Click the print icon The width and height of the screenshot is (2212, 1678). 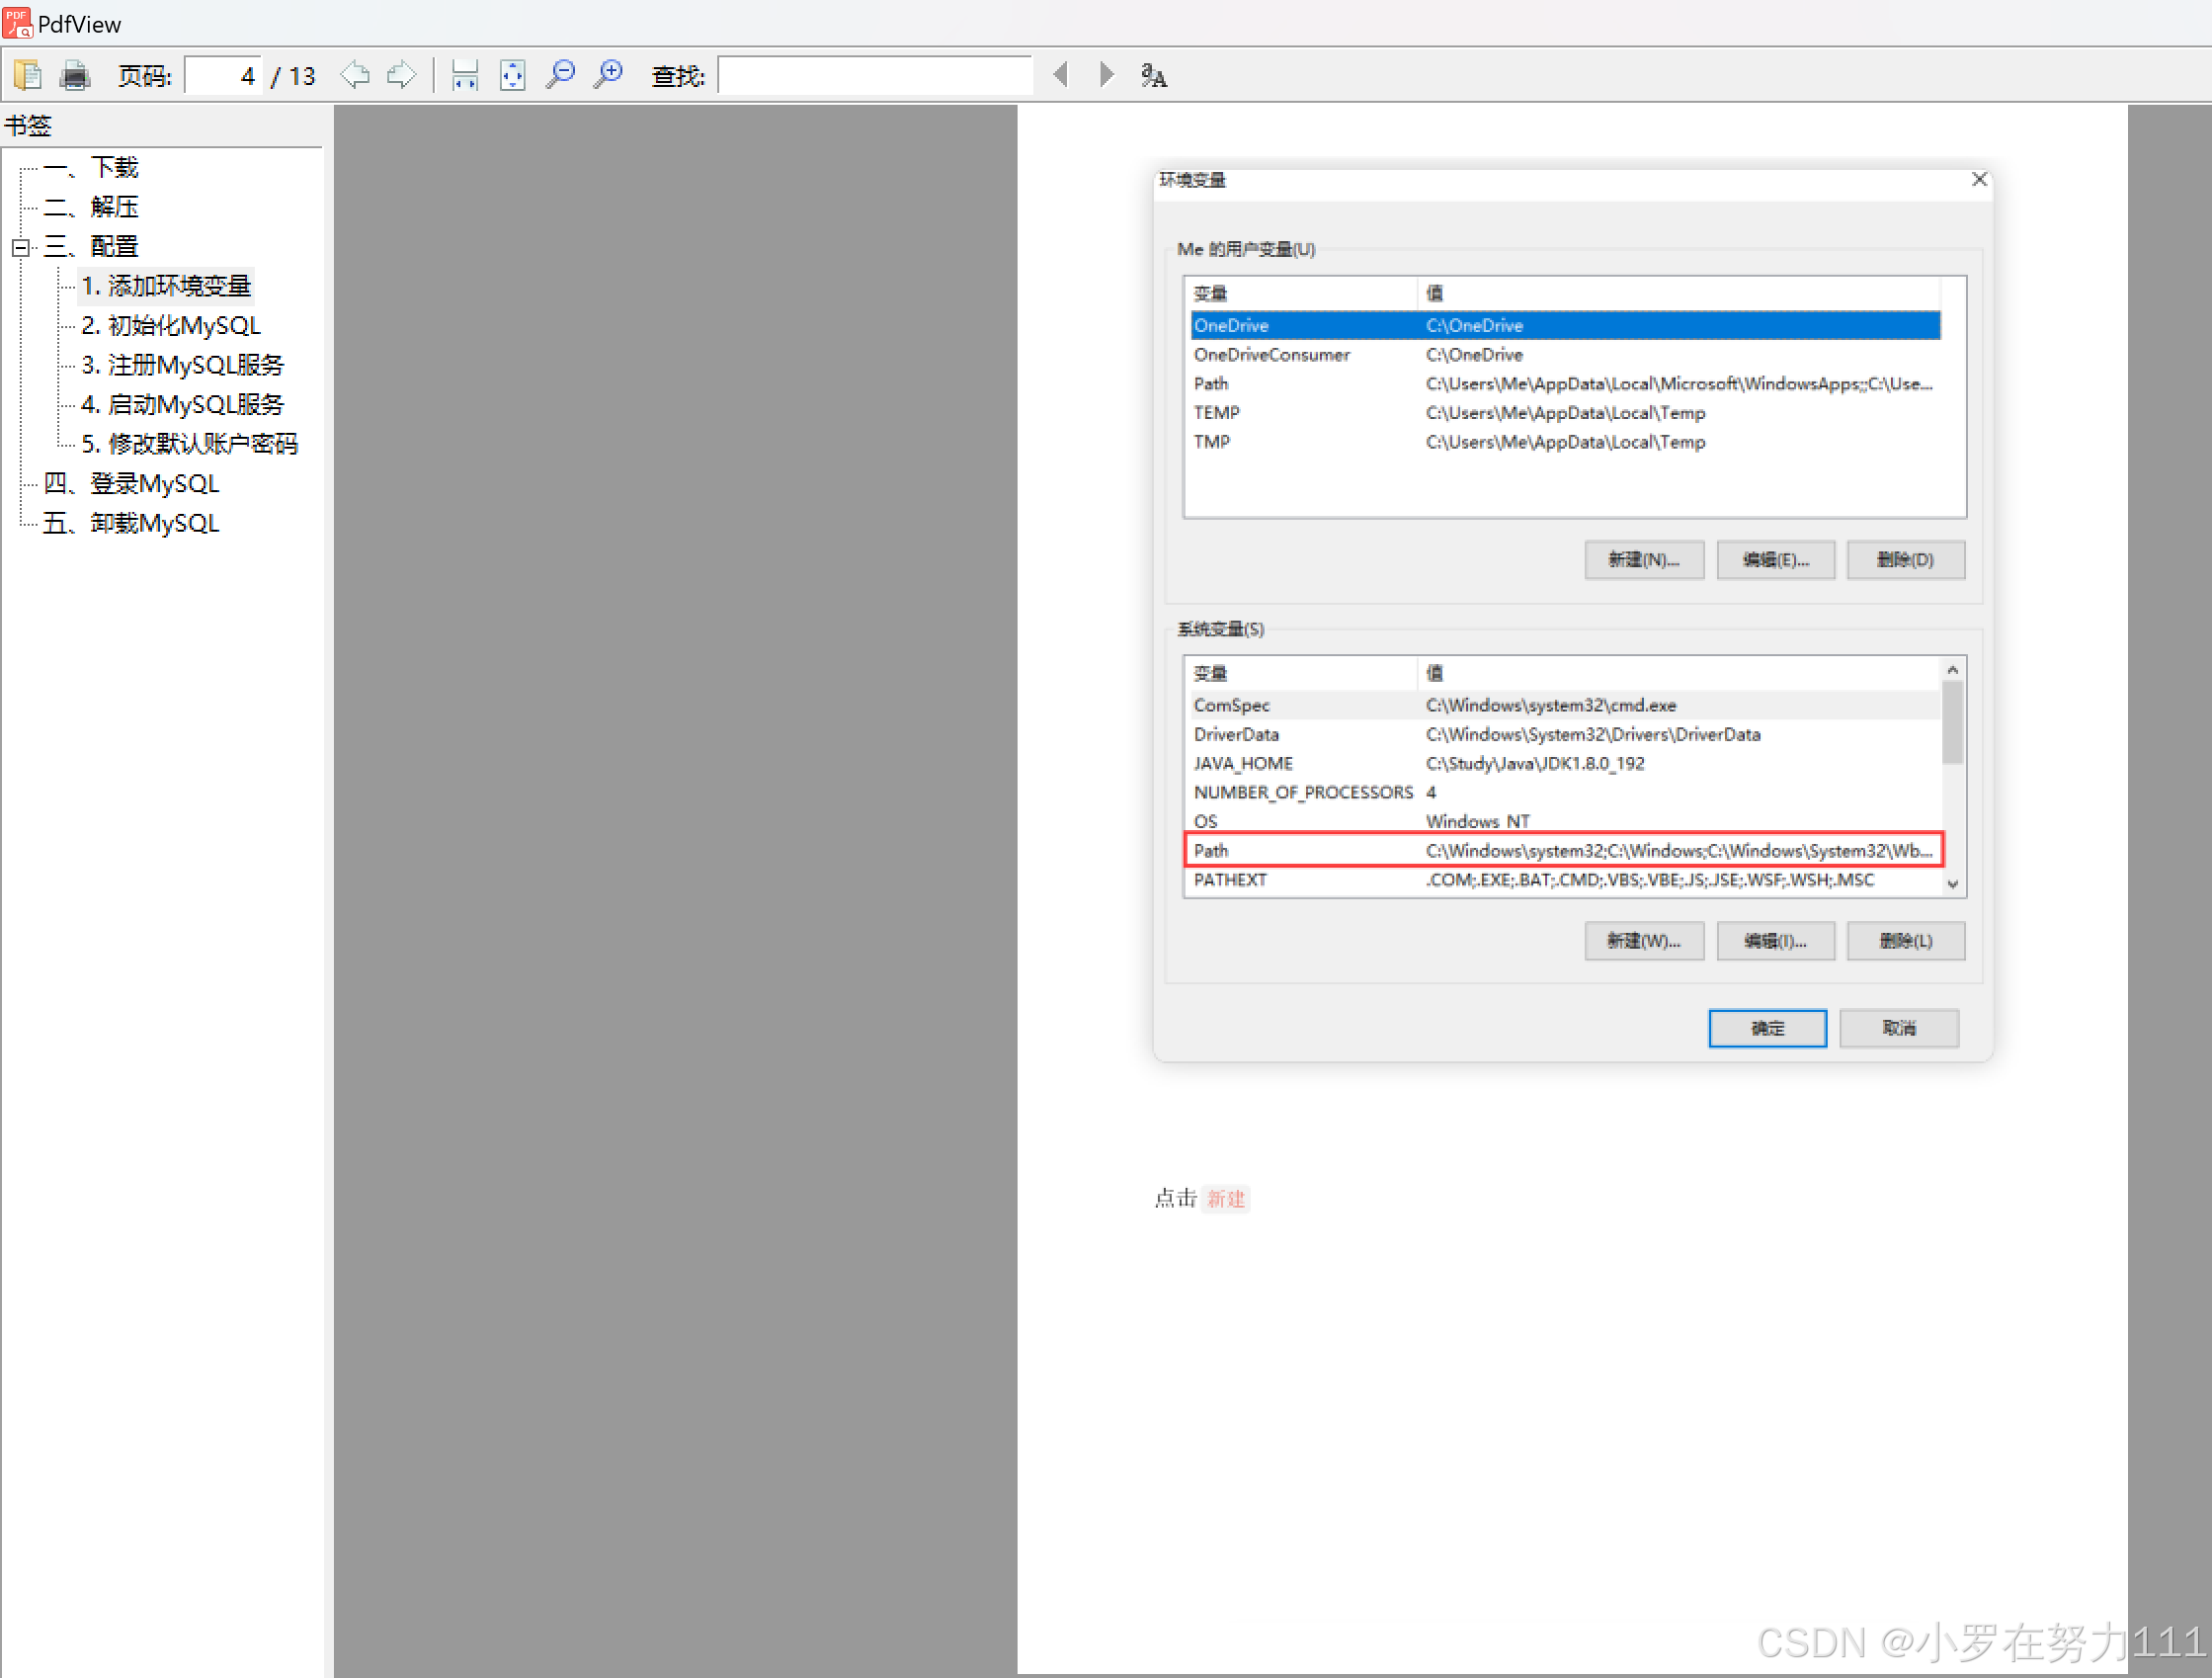pyautogui.click(x=75, y=75)
